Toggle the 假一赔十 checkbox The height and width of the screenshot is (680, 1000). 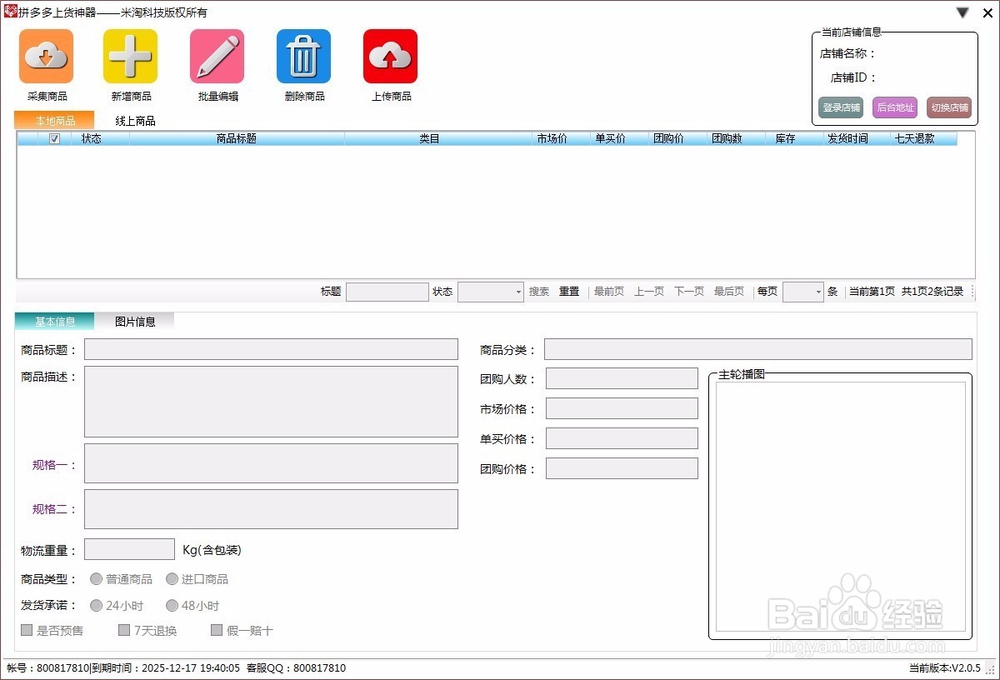coord(217,630)
